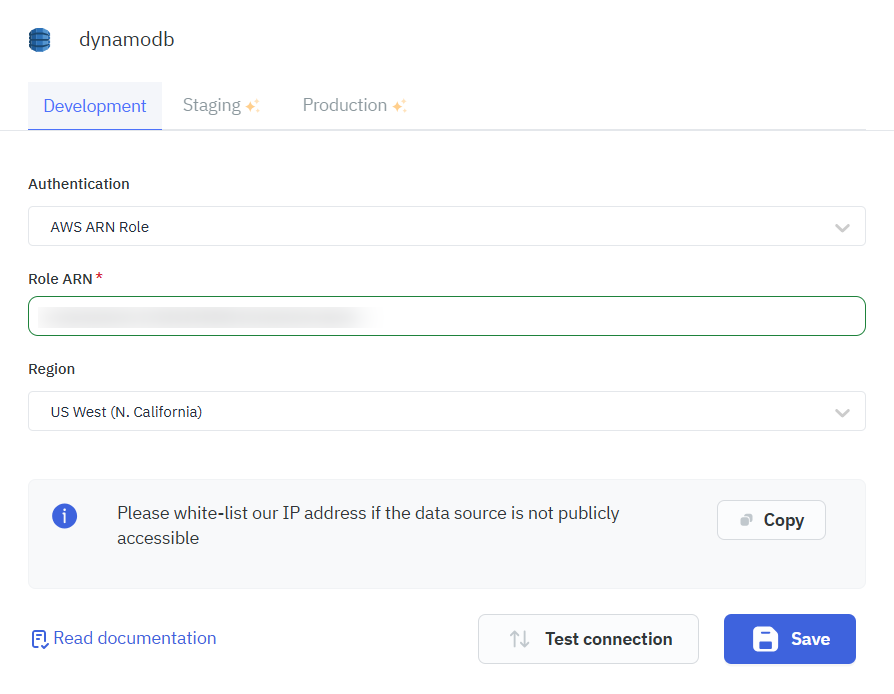Click the floppy disk icon in Save
The image size is (894, 694).
[x=765, y=639]
